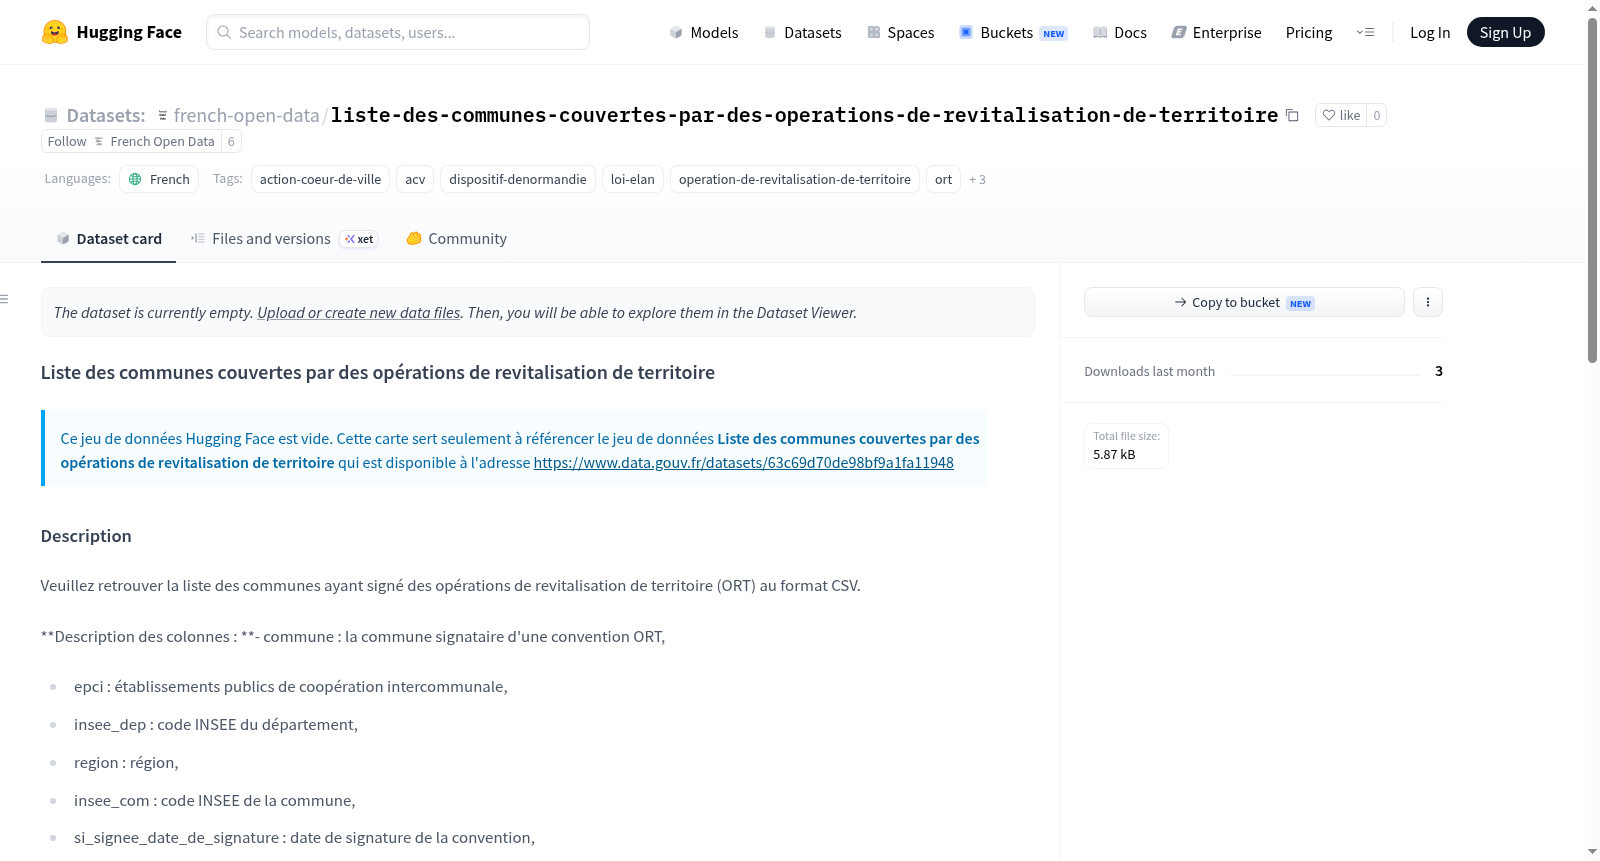
Task: Click Upload or create new data files link
Action: point(359,313)
